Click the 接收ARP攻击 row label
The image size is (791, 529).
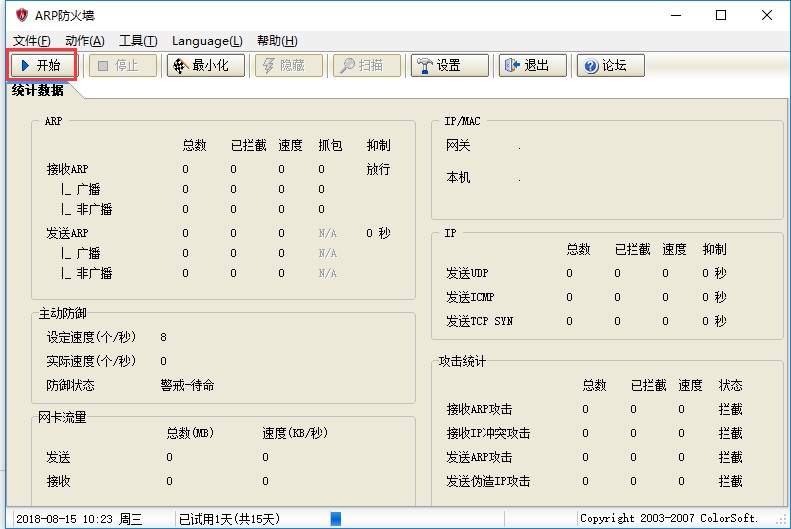pos(479,409)
